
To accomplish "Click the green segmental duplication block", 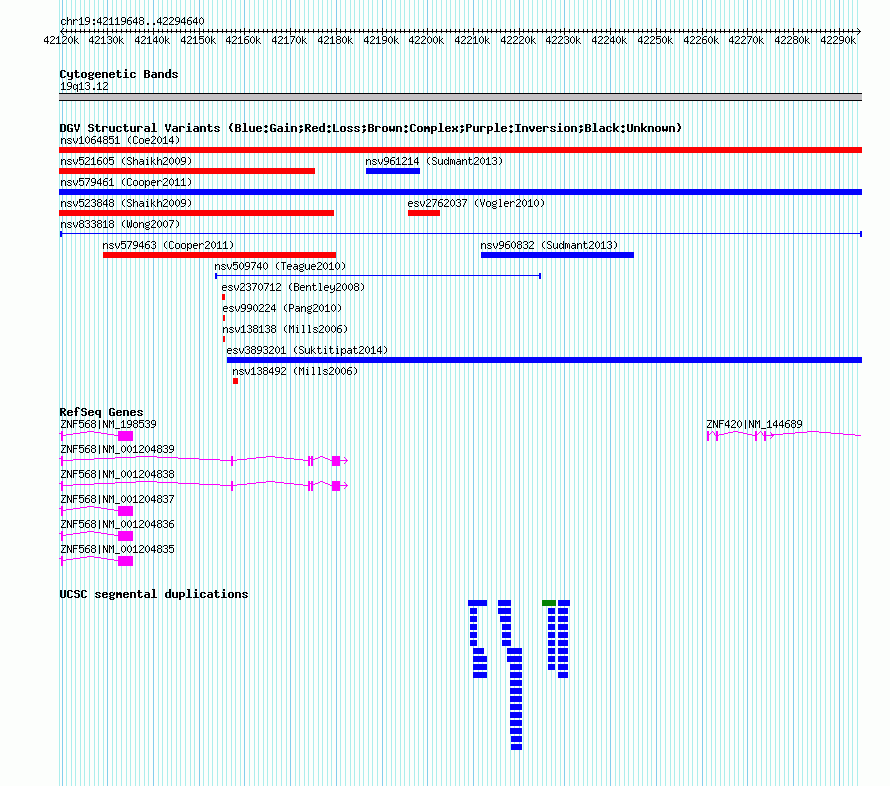I will tap(549, 603).
